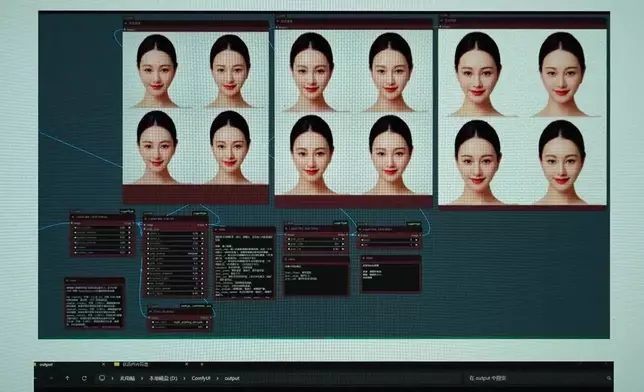Select lower-right portrait in left preview node
The image size is (644, 392).
(x=231, y=147)
